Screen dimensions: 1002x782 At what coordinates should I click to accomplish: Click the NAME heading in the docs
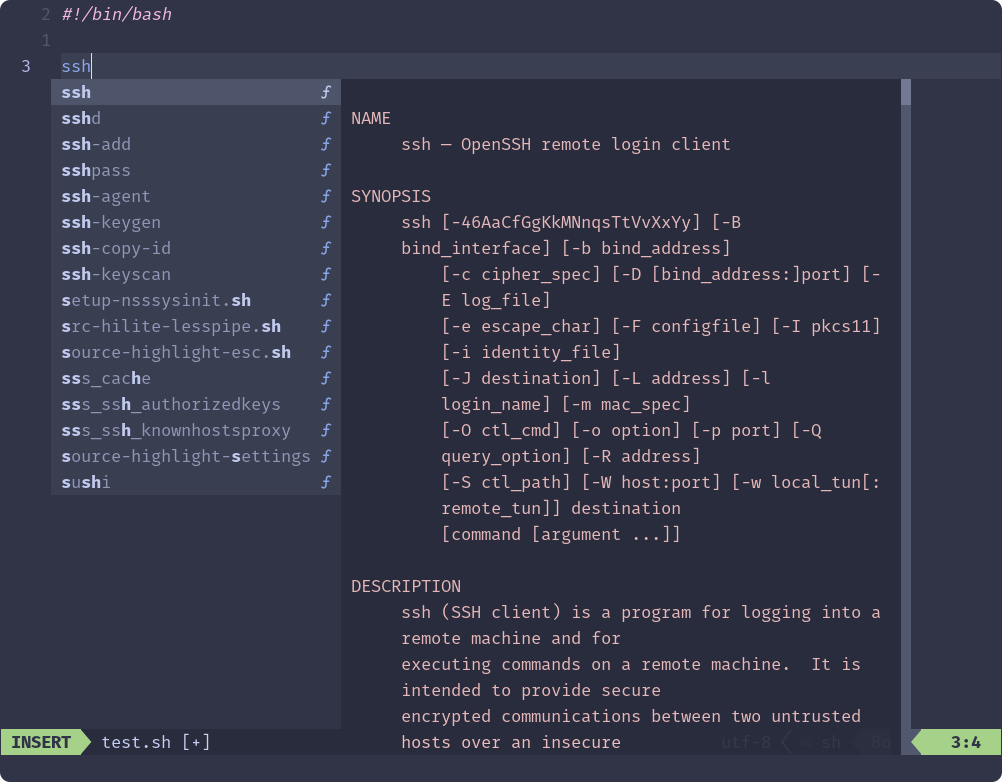pos(371,118)
